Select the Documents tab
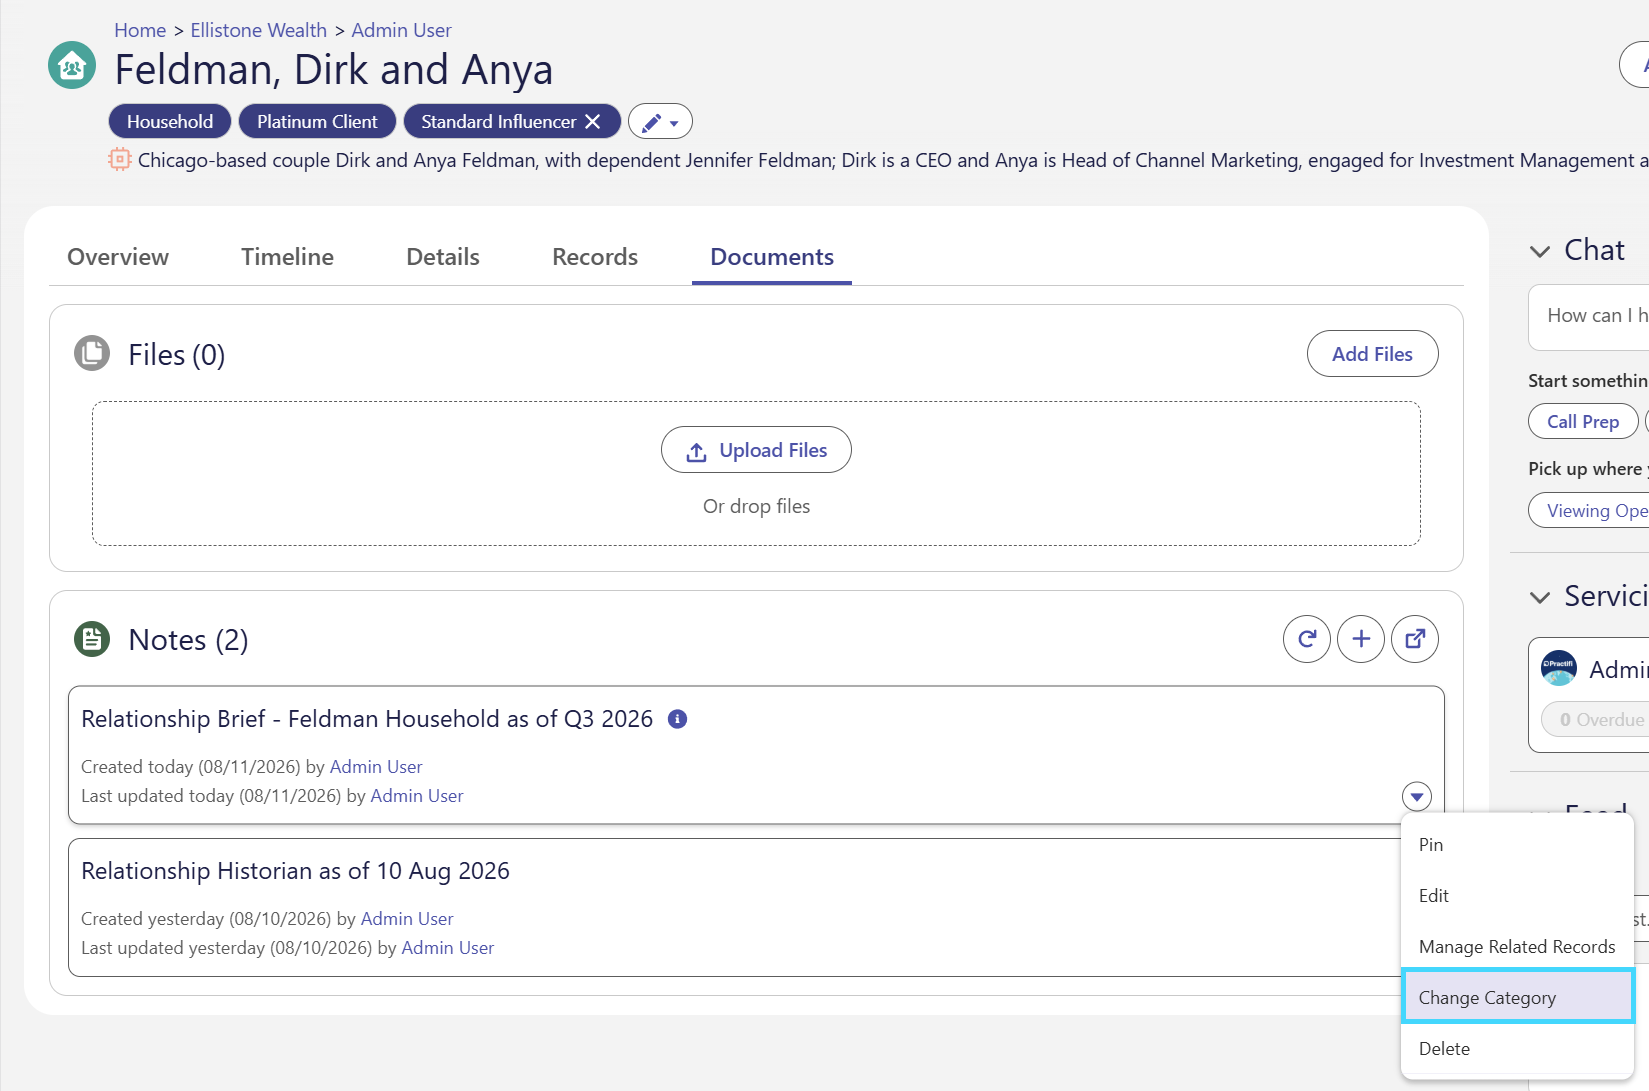This screenshot has width=1649, height=1091. point(772,257)
